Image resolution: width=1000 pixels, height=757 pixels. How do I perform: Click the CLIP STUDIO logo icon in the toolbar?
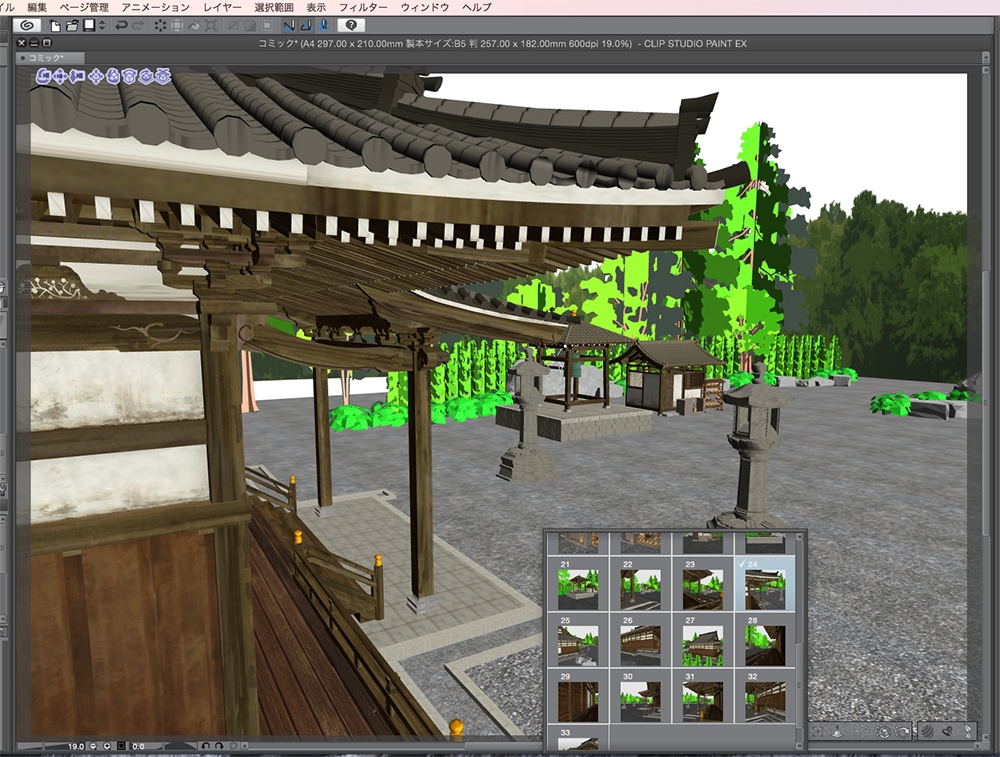click(25, 25)
